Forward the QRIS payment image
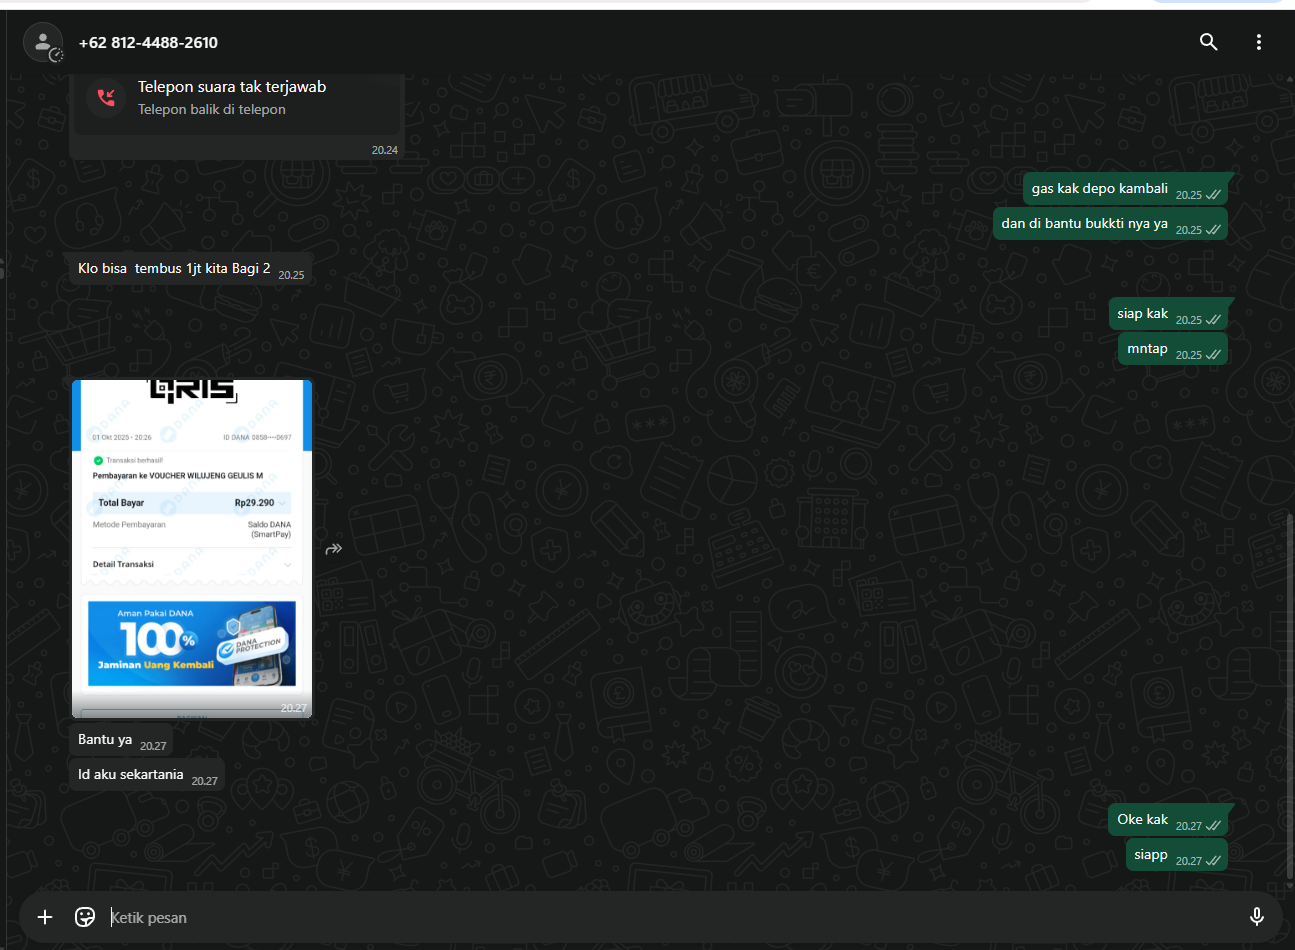 334,549
